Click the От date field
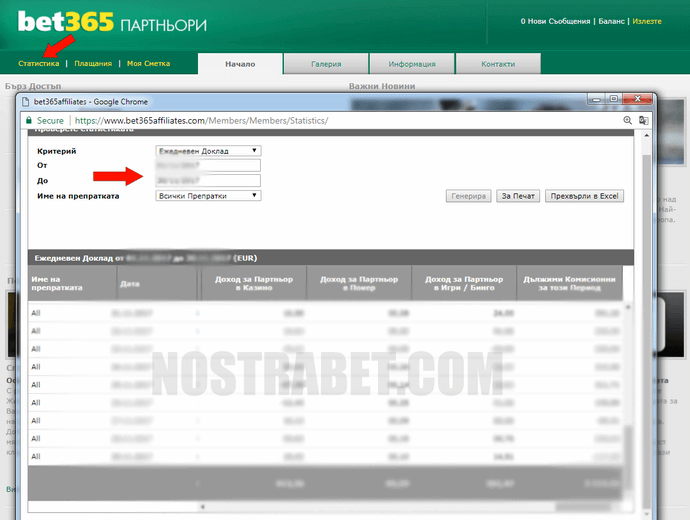Screen dimensions: 690x520 point(208,165)
